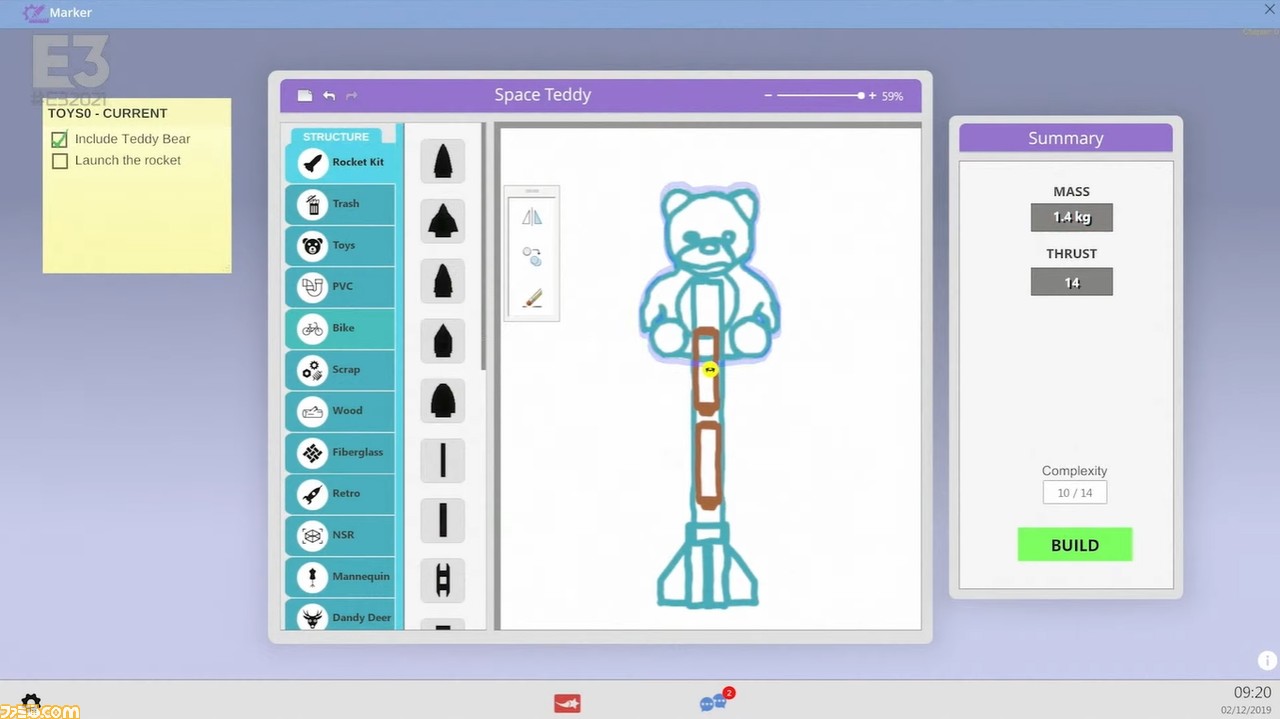
Task: Select the paintbrush tool icon
Action: (532, 298)
